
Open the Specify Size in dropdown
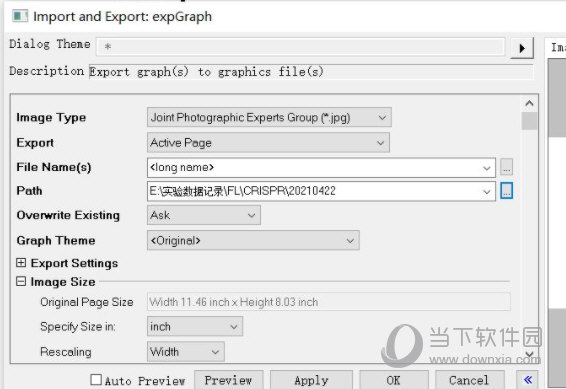click(195, 327)
